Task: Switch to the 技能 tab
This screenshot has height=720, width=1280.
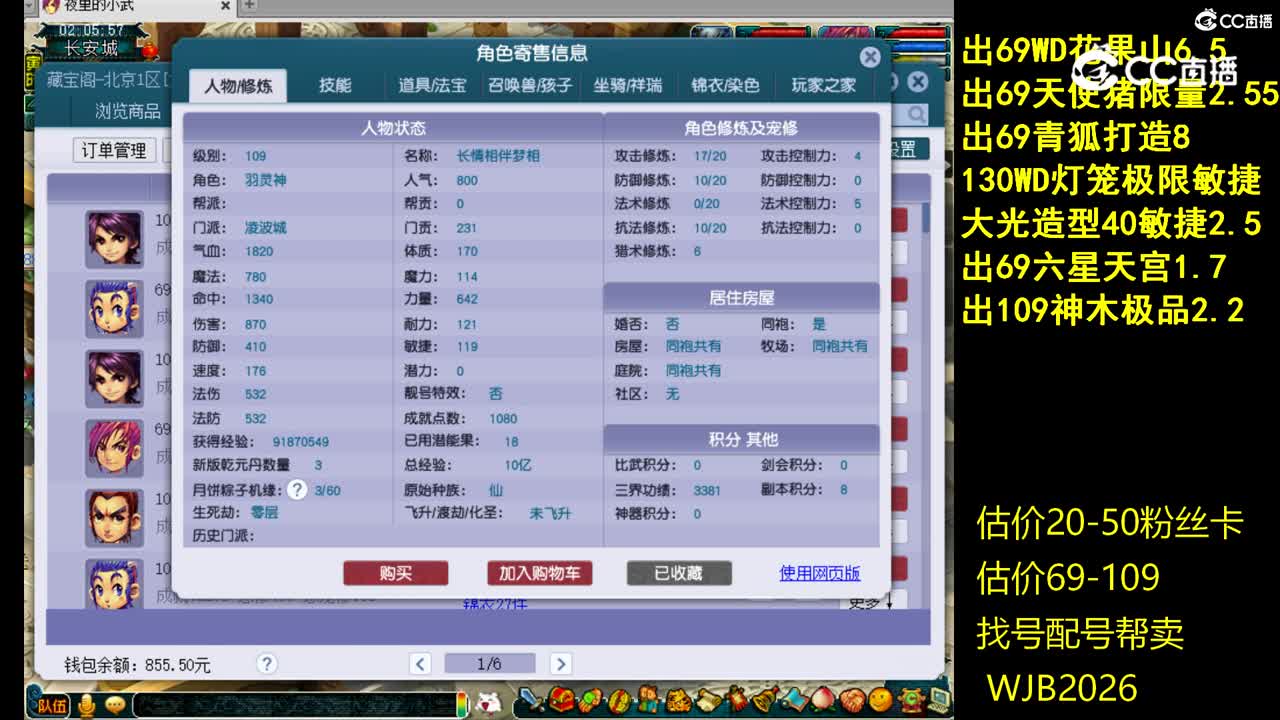Action: (x=335, y=85)
